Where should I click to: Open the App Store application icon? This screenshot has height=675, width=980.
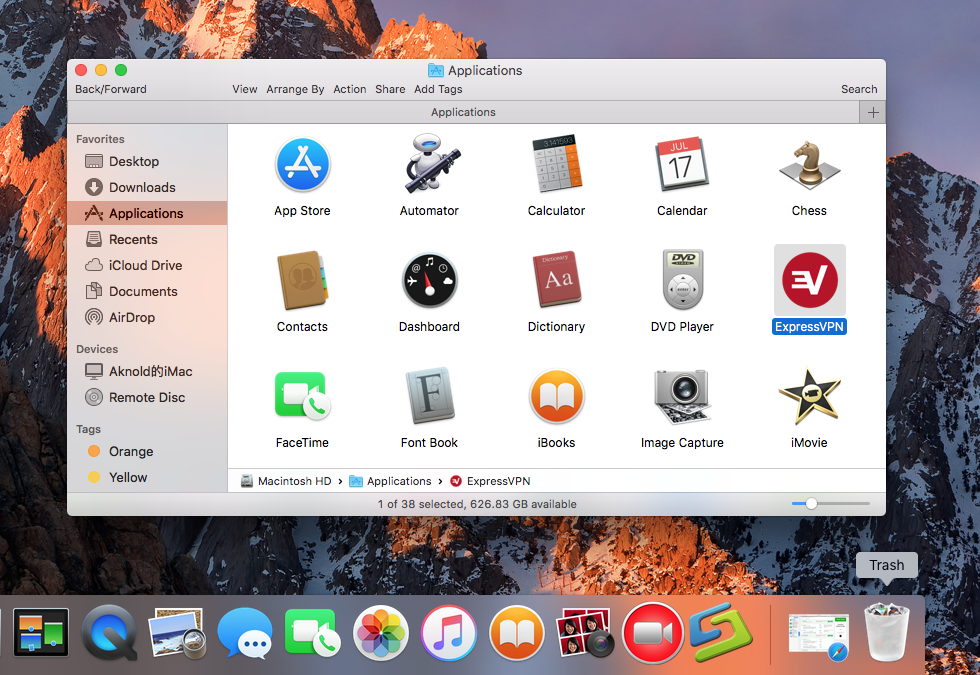(x=302, y=165)
